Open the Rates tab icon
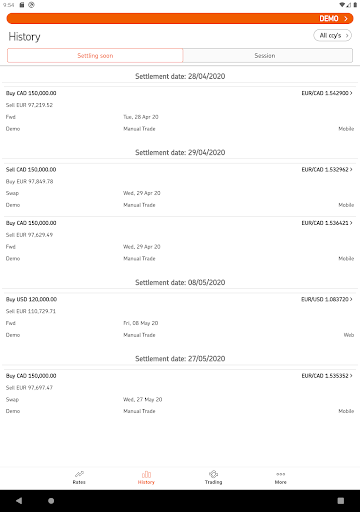Viewport: 360px width, 512px height. click(x=79, y=474)
